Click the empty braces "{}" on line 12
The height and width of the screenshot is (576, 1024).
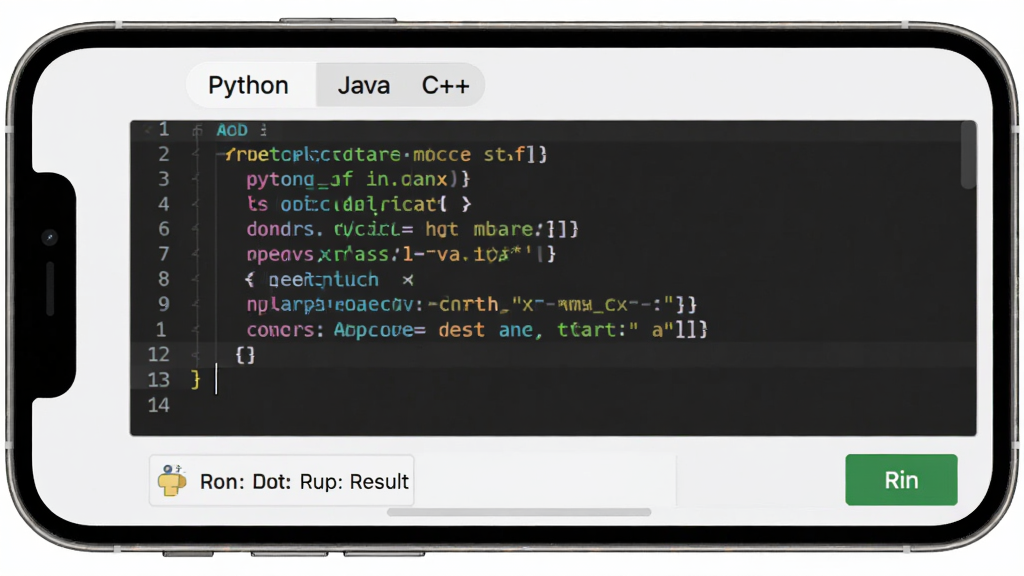(245, 355)
